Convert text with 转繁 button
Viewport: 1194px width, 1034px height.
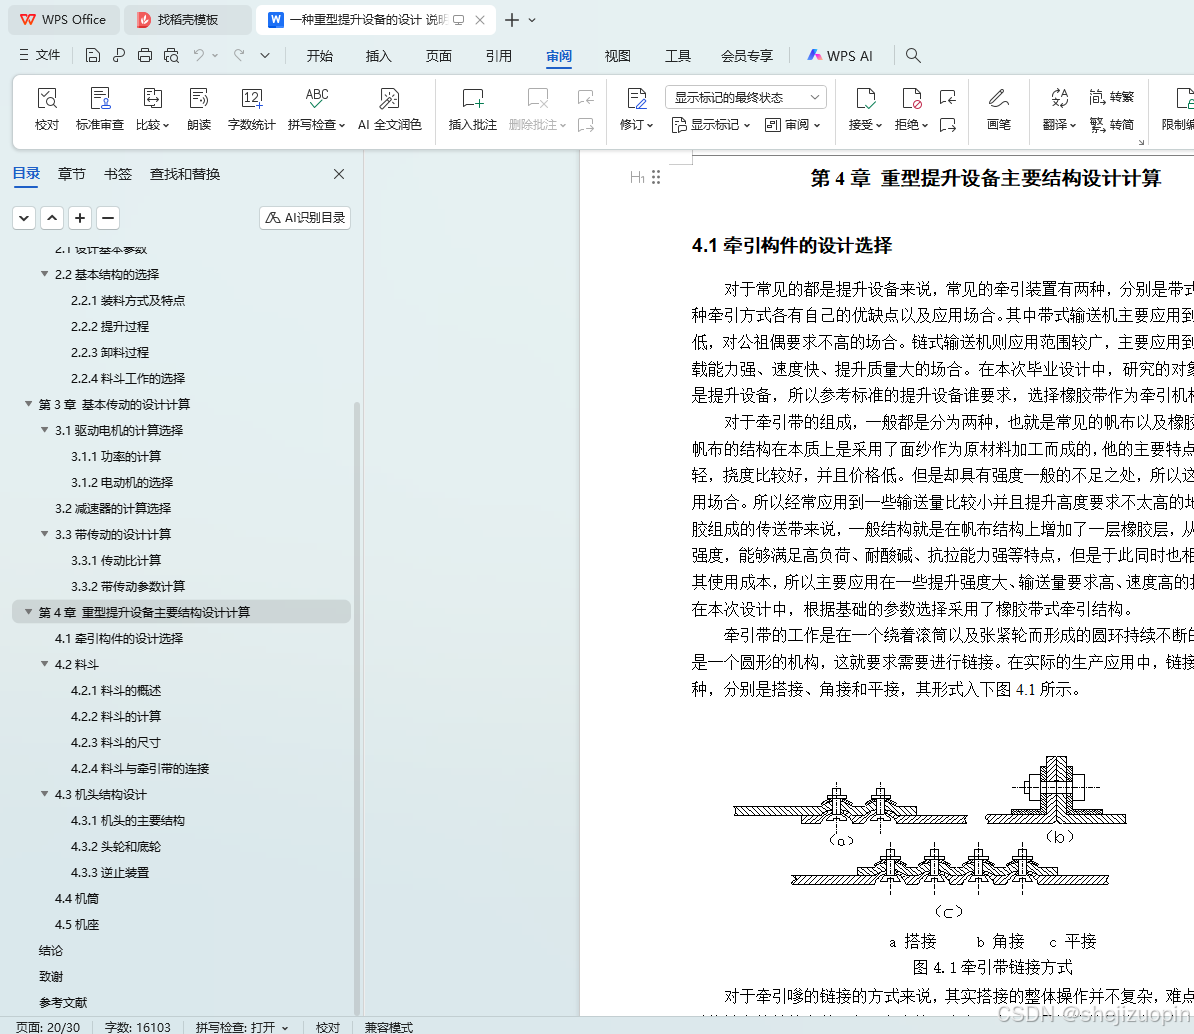[x=1112, y=97]
